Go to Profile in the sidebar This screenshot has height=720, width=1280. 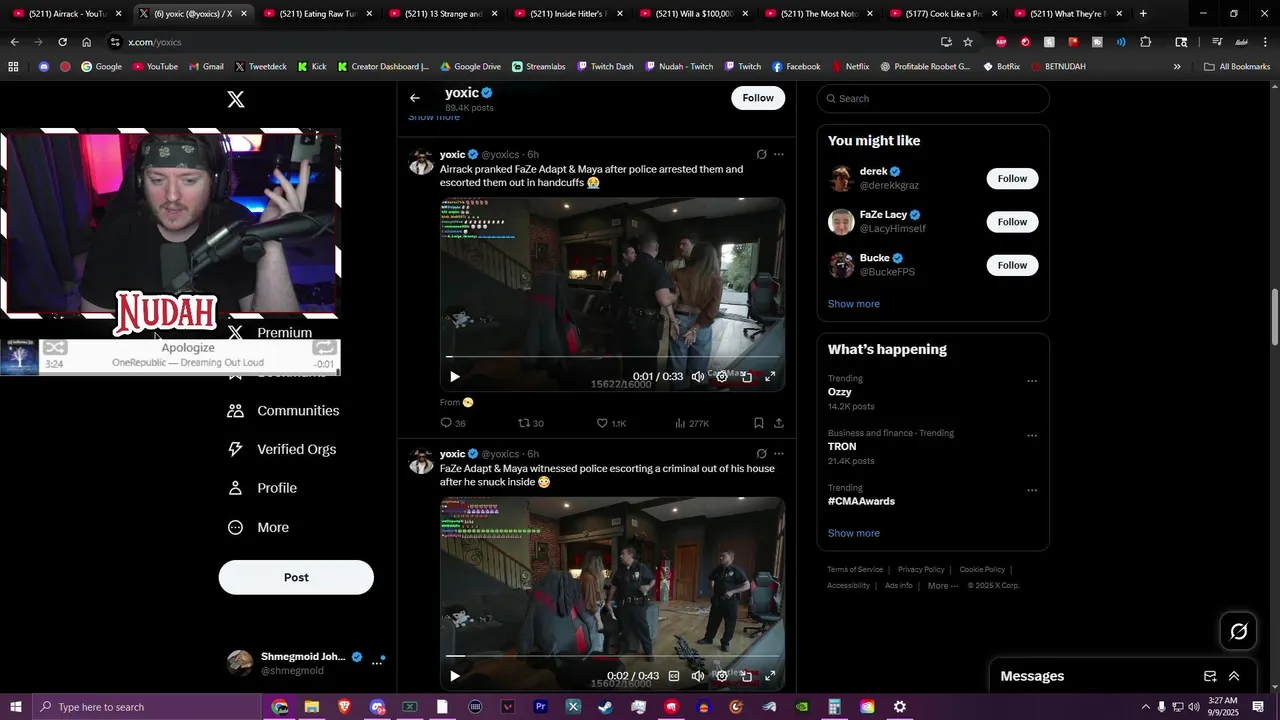click(261, 488)
